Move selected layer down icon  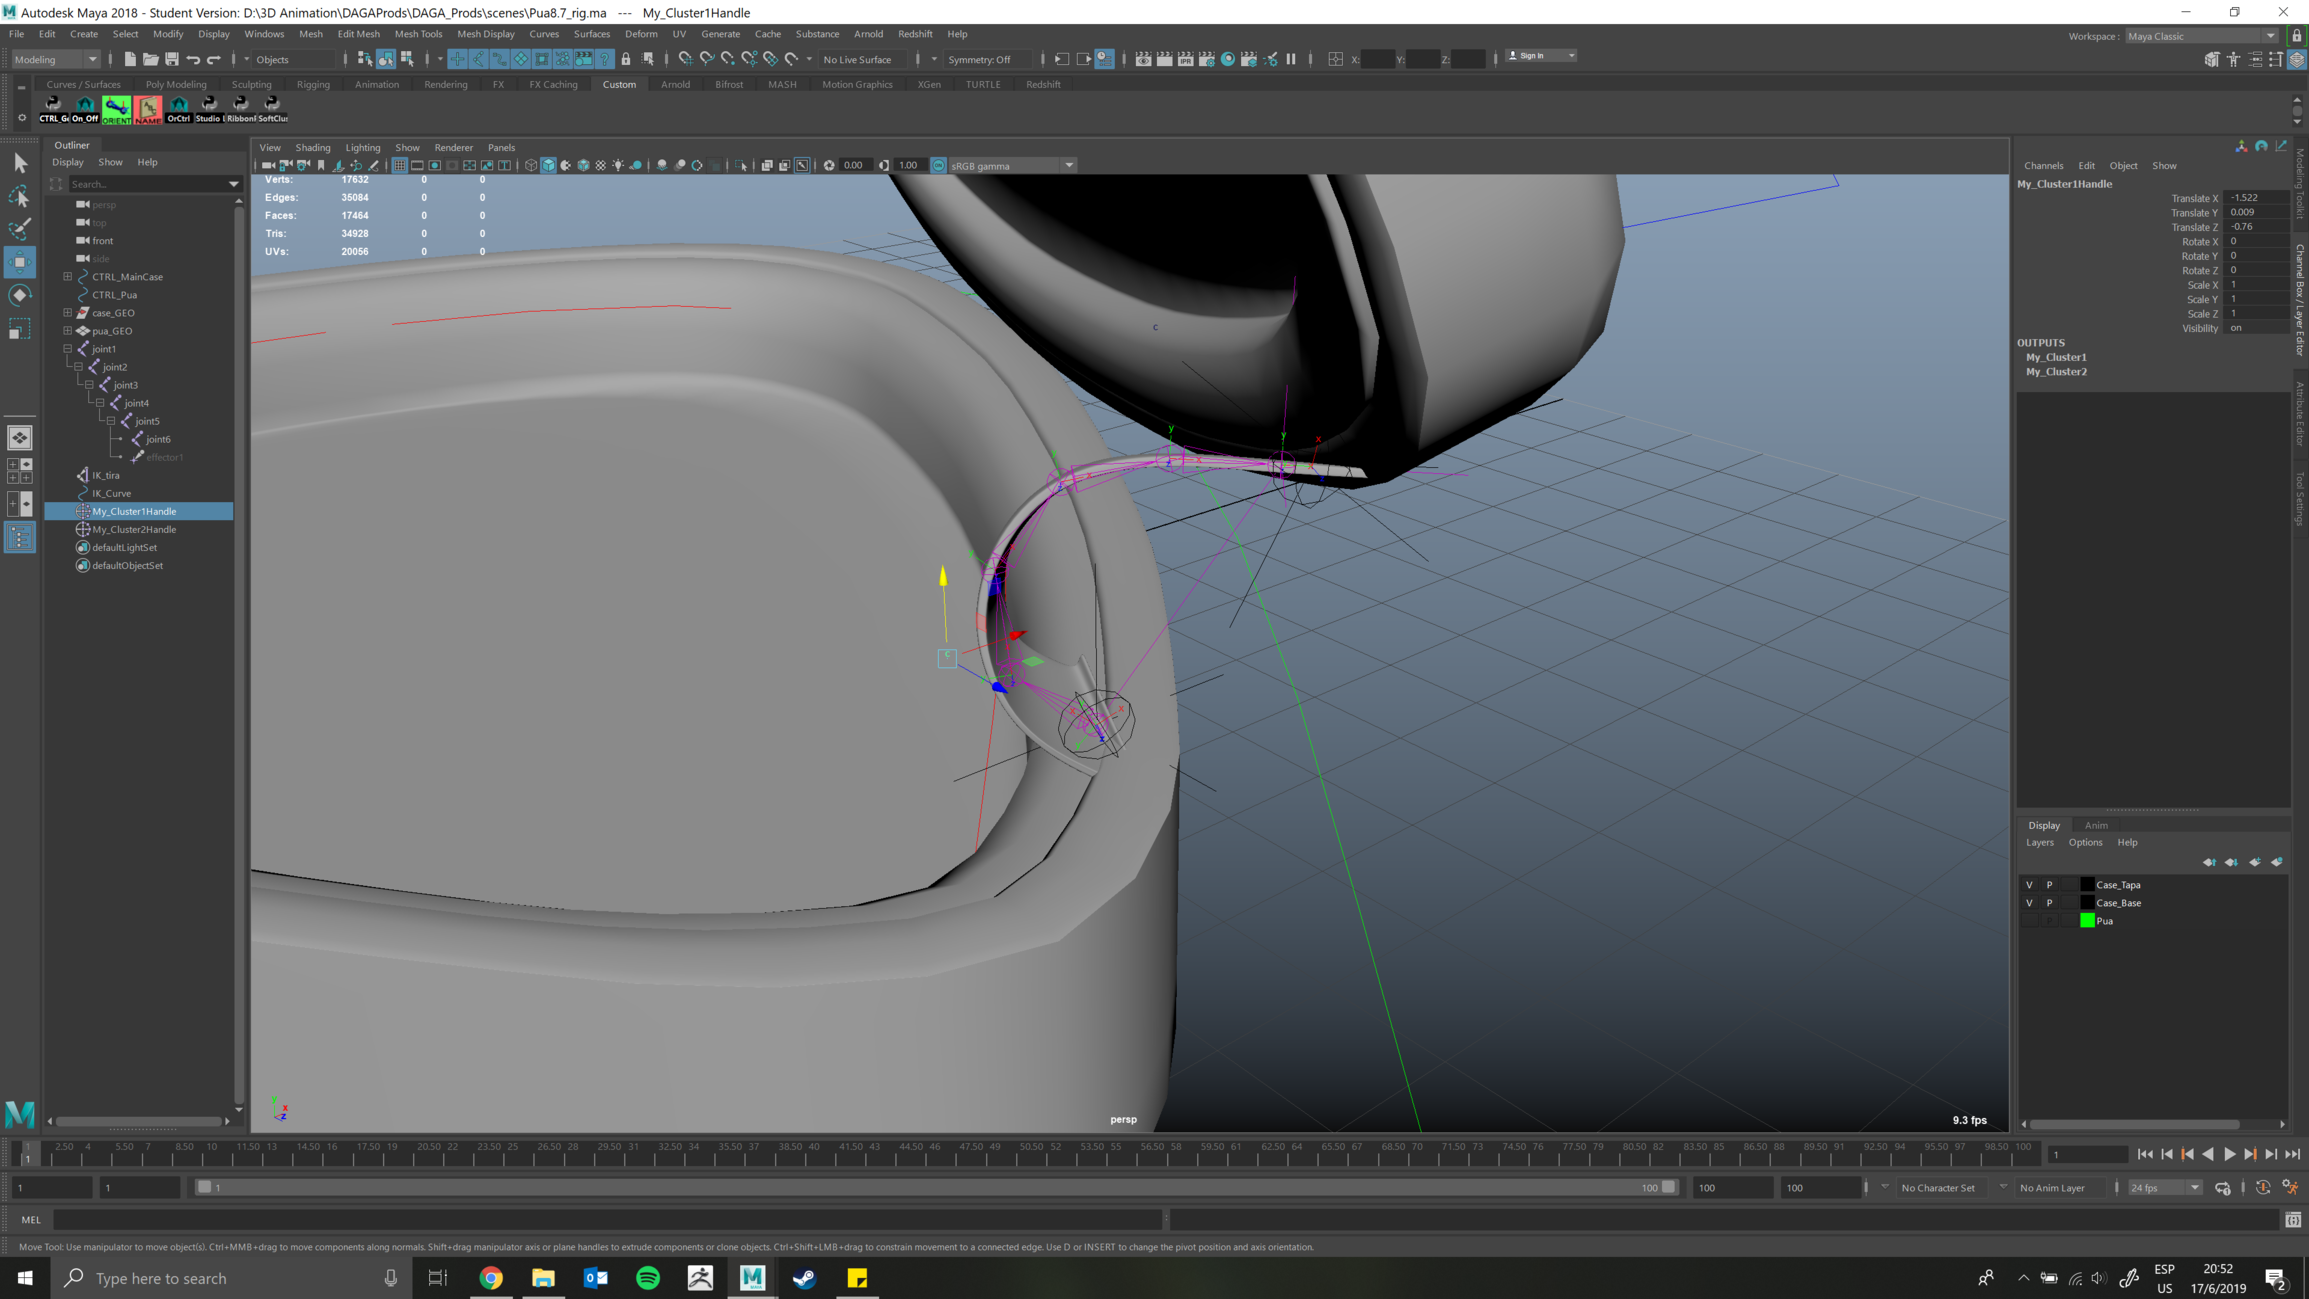click(x=2231, y=862)
